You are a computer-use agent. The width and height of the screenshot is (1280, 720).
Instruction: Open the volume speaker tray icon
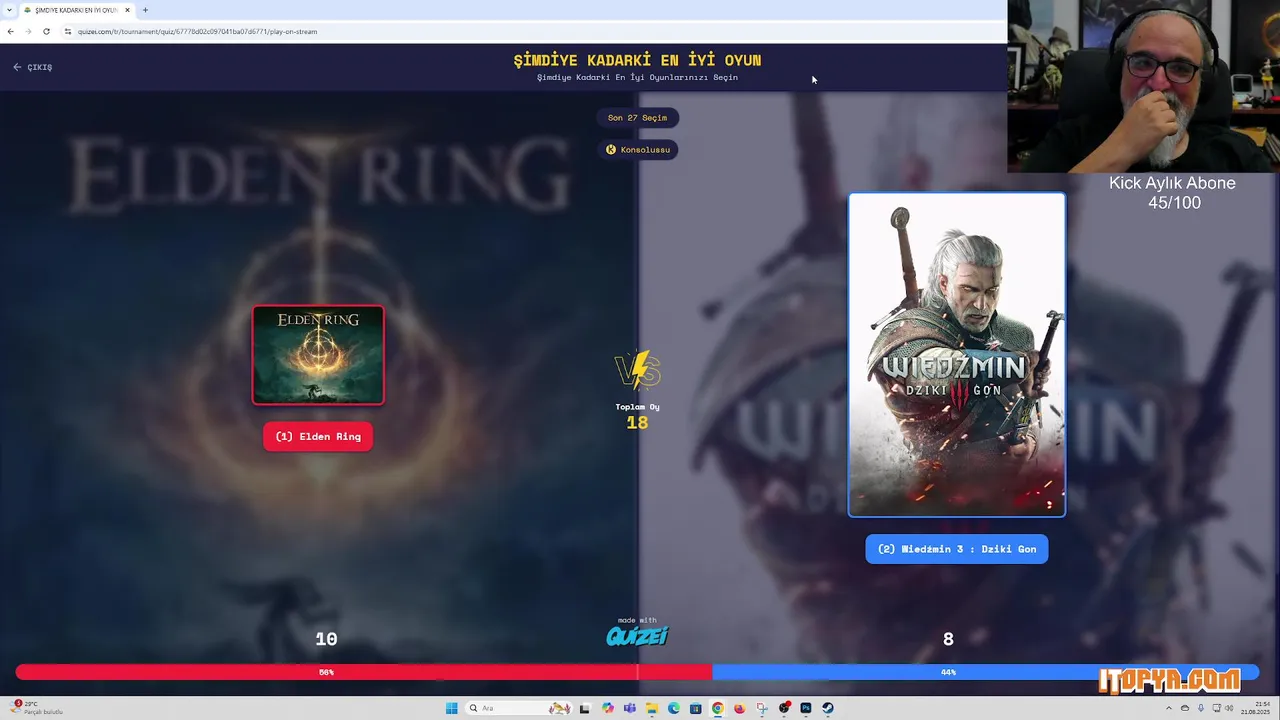pos(1230,708)
